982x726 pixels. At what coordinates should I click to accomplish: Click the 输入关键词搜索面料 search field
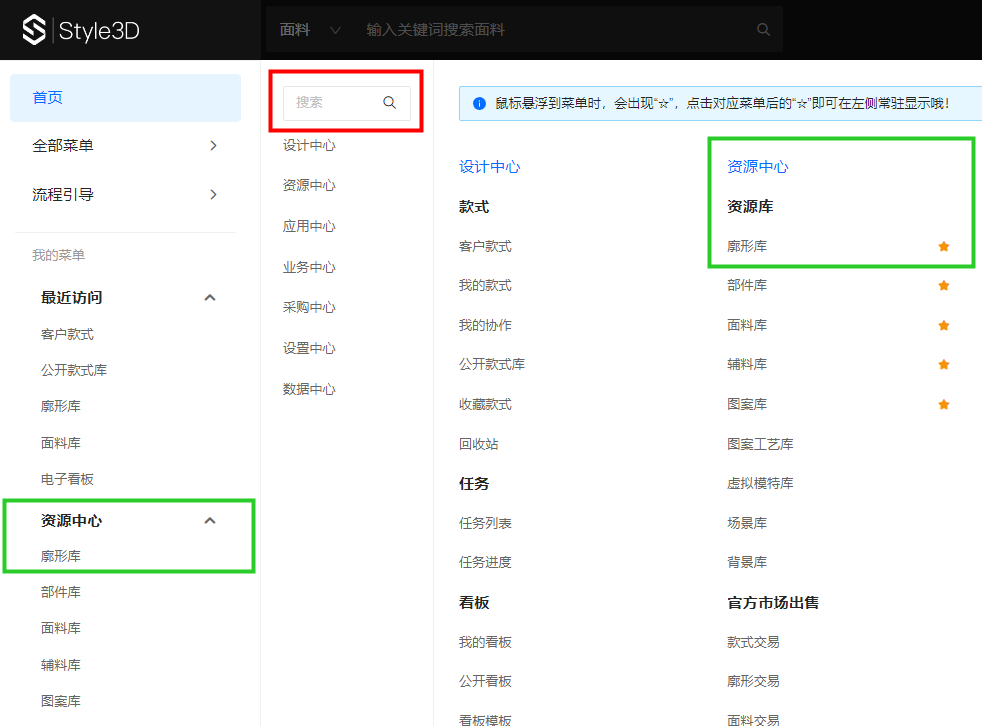coord(550,30)
